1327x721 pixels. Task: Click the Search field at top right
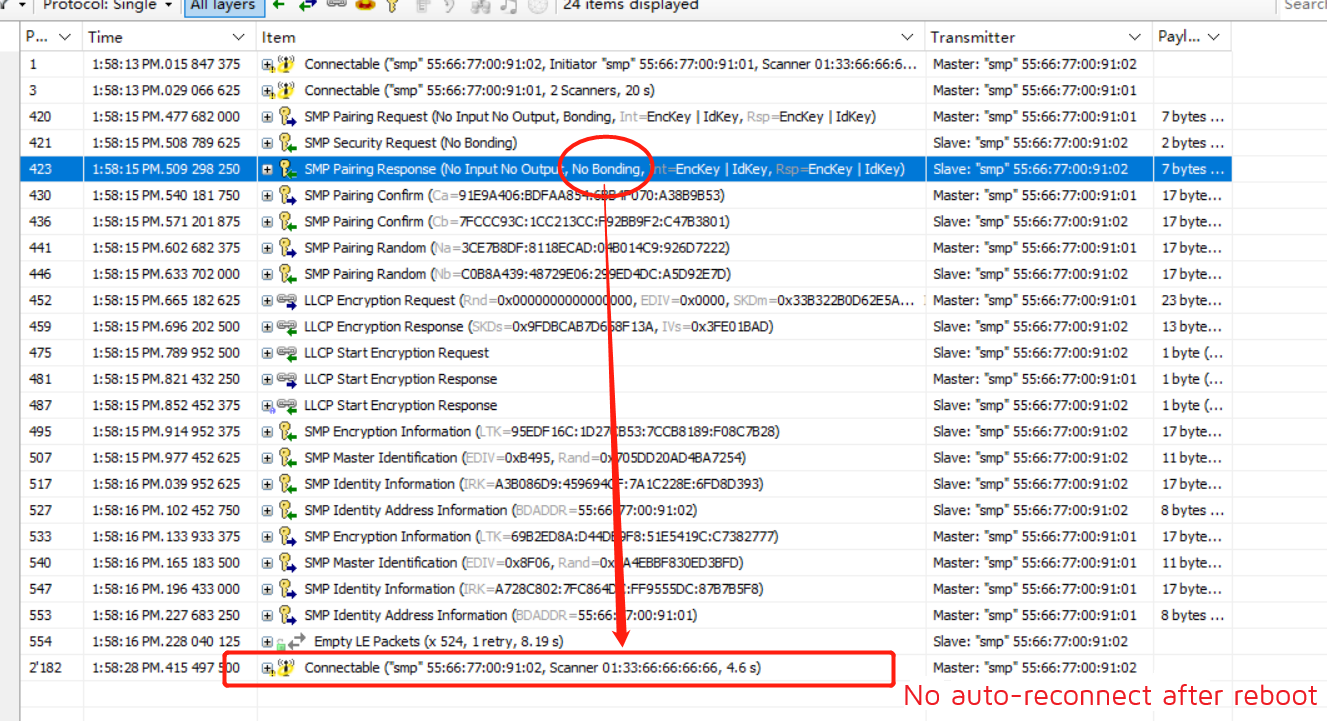tap(1305, 6)
